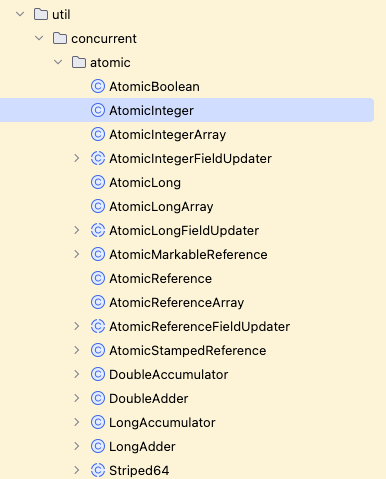Collapse the concurrent folder chevron

point(39,38)
